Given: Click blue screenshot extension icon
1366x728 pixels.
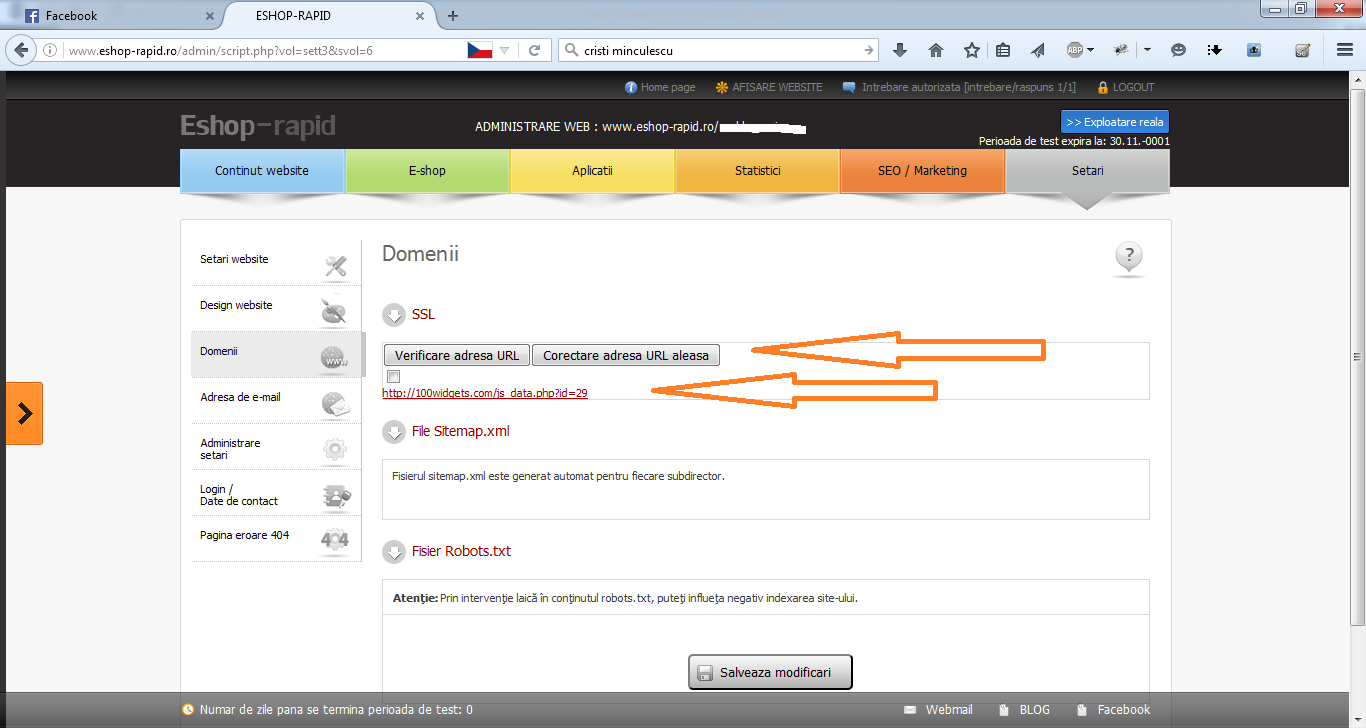Looking at the screenshot, I should pyautogui.click(x=1254, y=50).
